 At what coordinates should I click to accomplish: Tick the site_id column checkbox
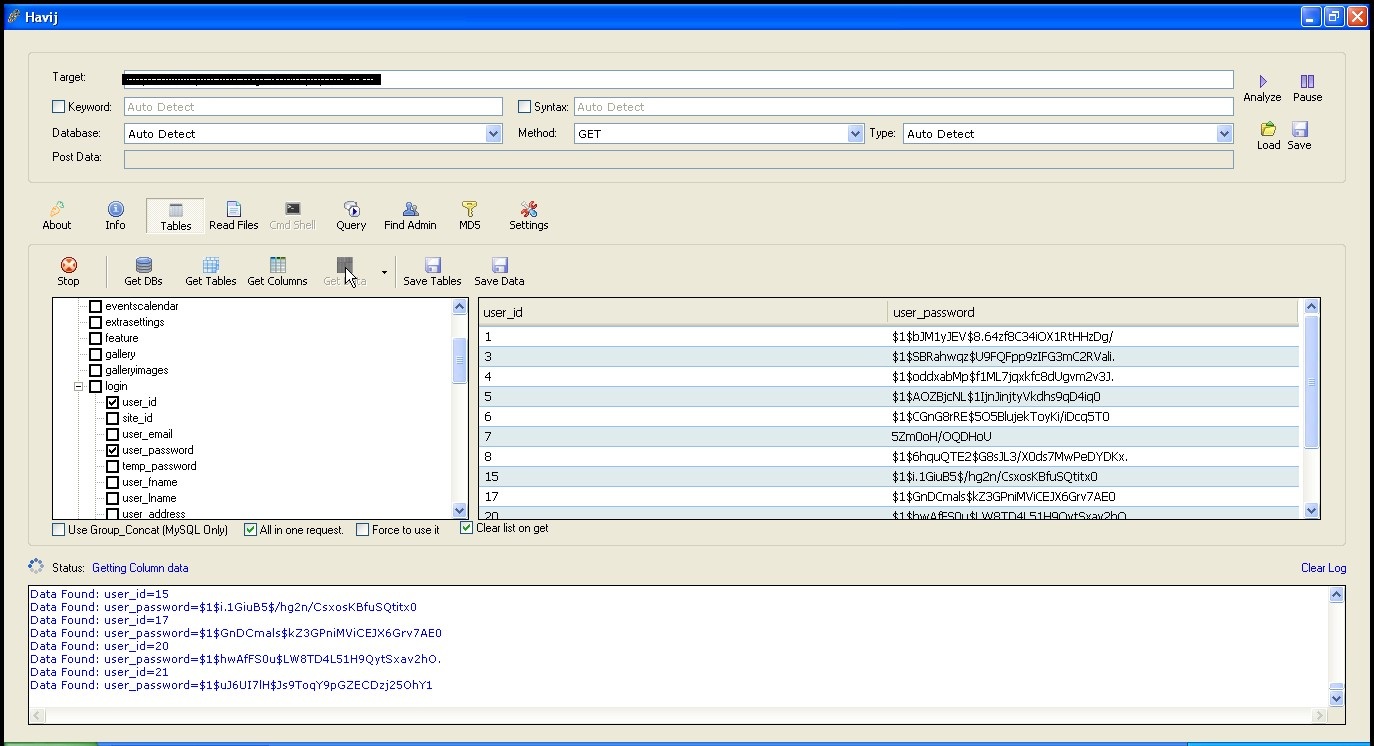point(112,418)
